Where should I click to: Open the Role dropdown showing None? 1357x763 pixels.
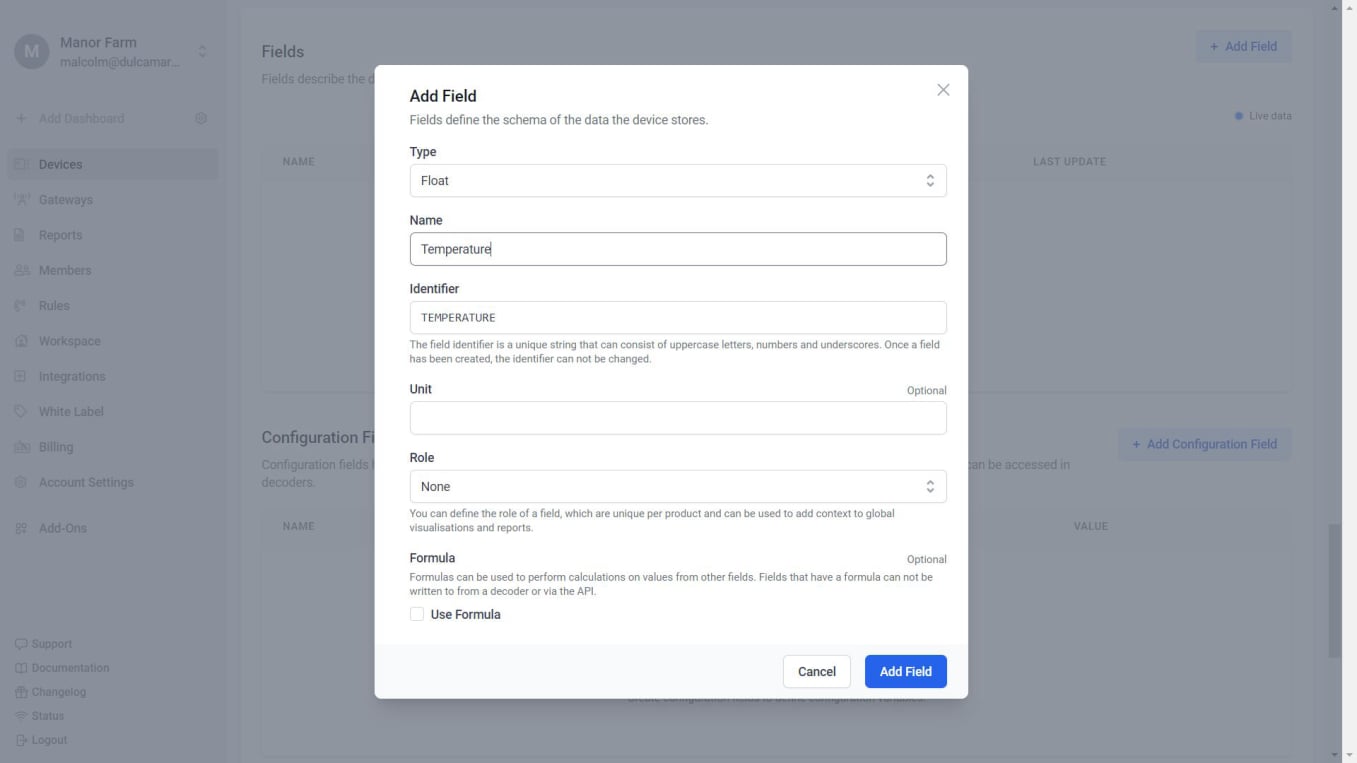pyautogui.click(x=677, y=487)
